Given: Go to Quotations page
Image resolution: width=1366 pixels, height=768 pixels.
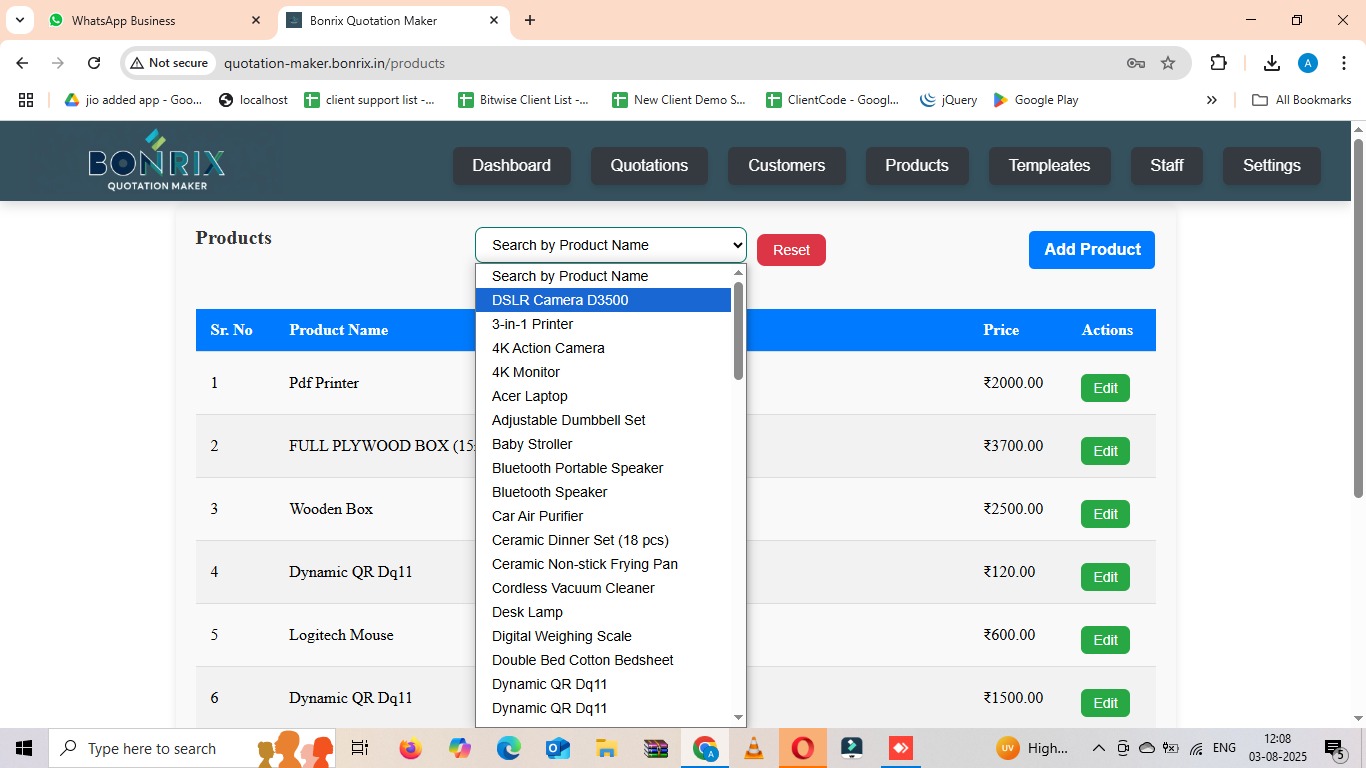Looking at the screenshot, I should tap(649, 166).
